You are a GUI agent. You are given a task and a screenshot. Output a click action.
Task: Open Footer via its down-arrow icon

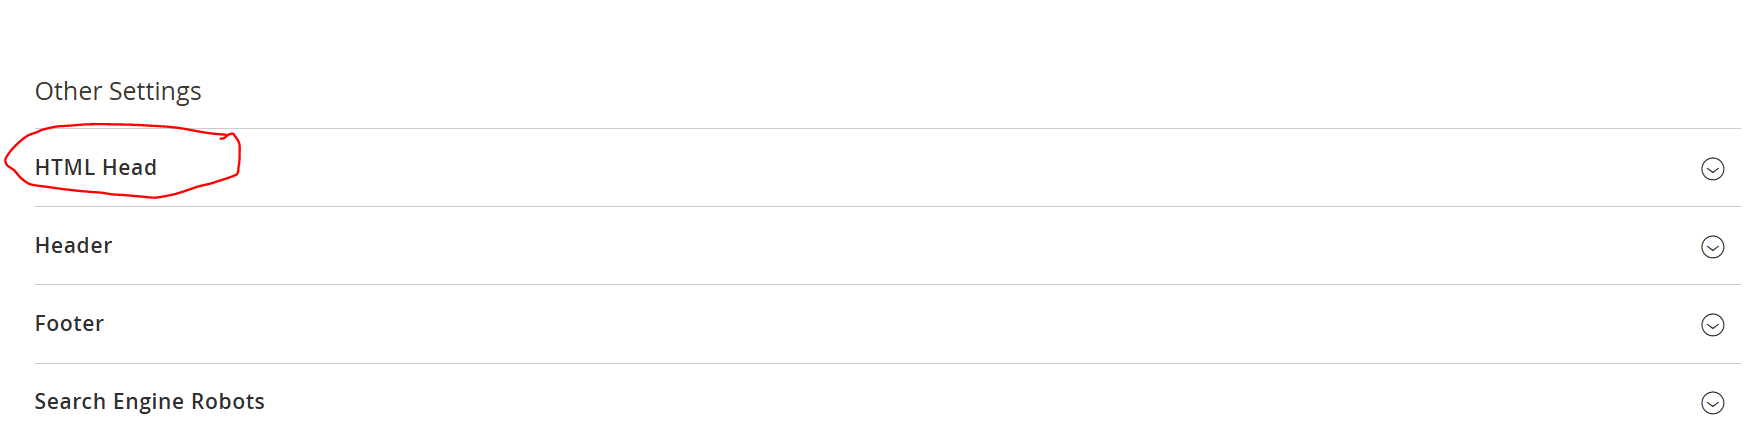point(1712,325)
